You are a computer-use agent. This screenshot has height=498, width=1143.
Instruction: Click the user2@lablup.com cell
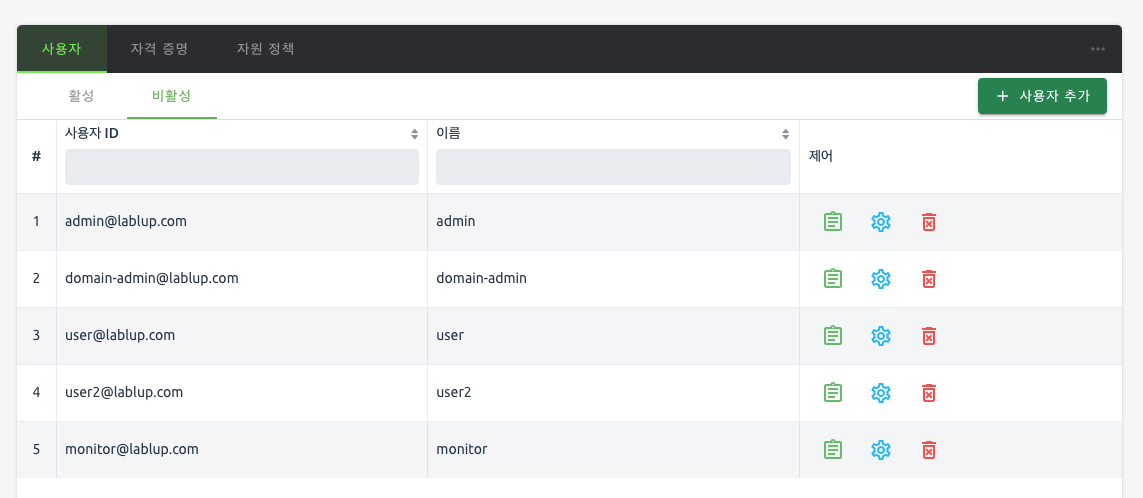(x=242, y=392)
